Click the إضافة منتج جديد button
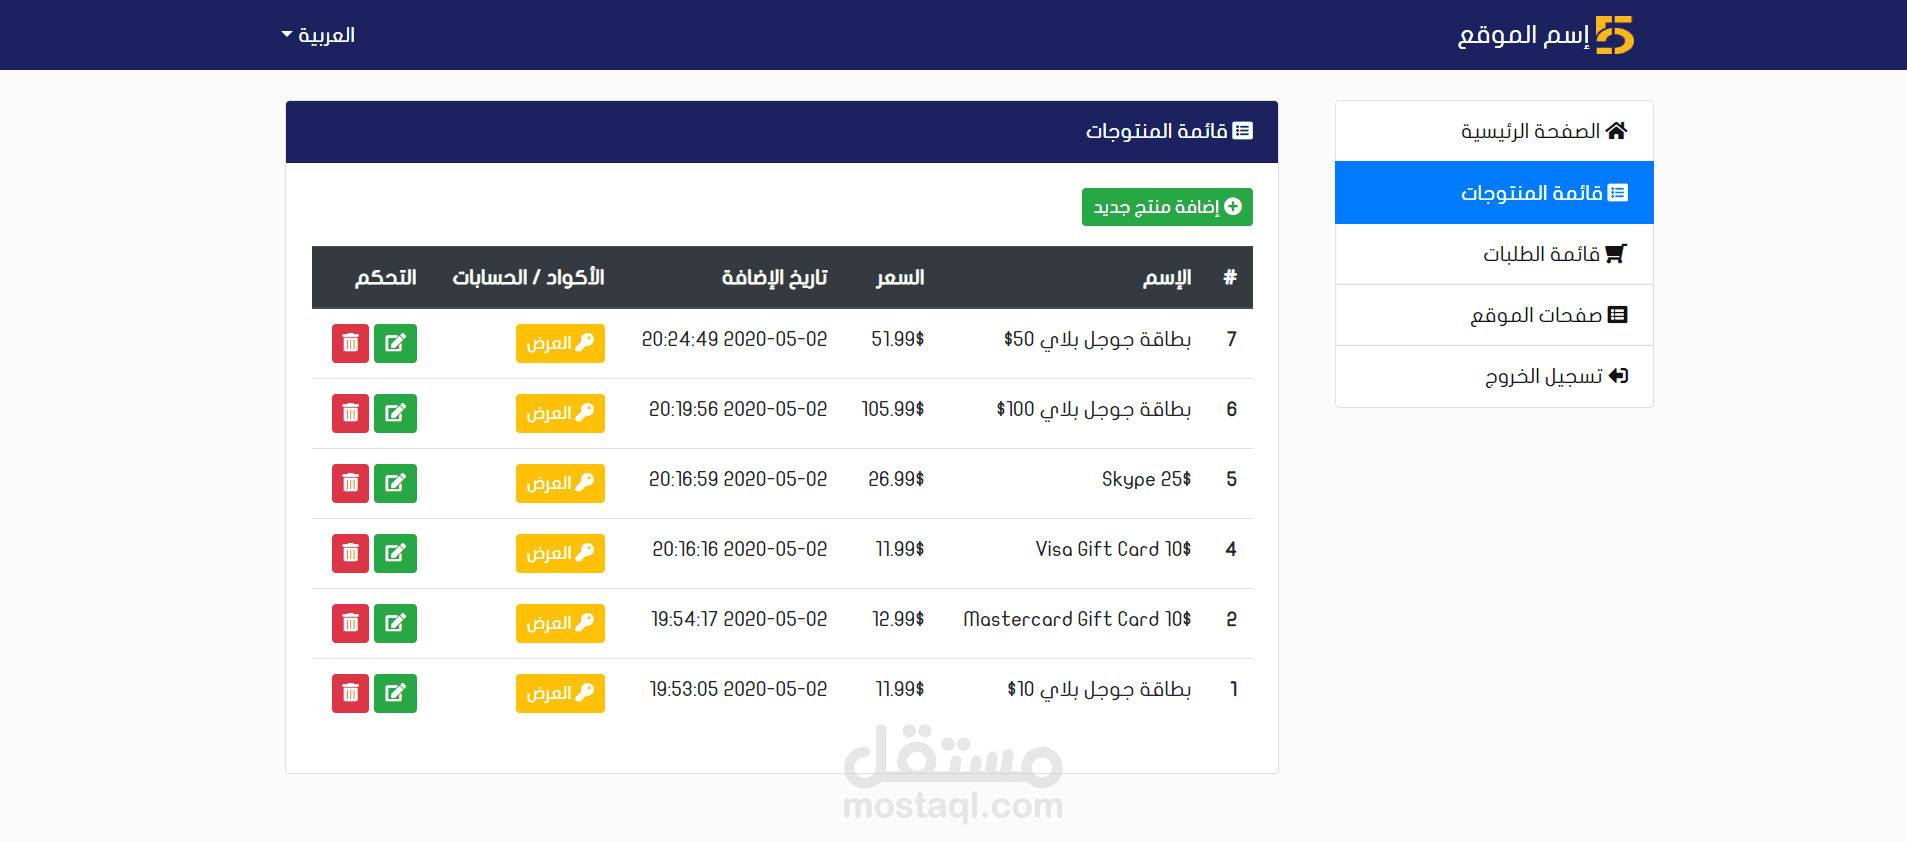The width and height of the screenshot is (1907, 842). [x=1167, y=207]
